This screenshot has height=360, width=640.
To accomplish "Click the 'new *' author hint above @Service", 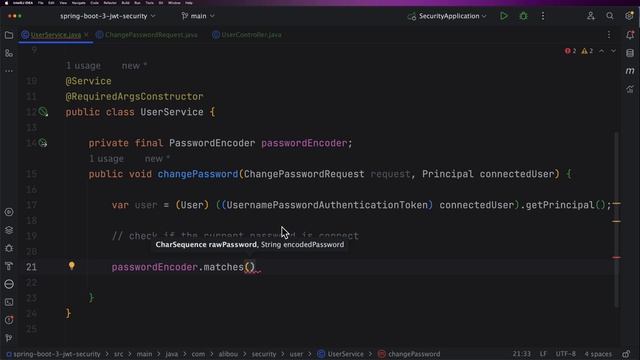I will pos(134,66).
